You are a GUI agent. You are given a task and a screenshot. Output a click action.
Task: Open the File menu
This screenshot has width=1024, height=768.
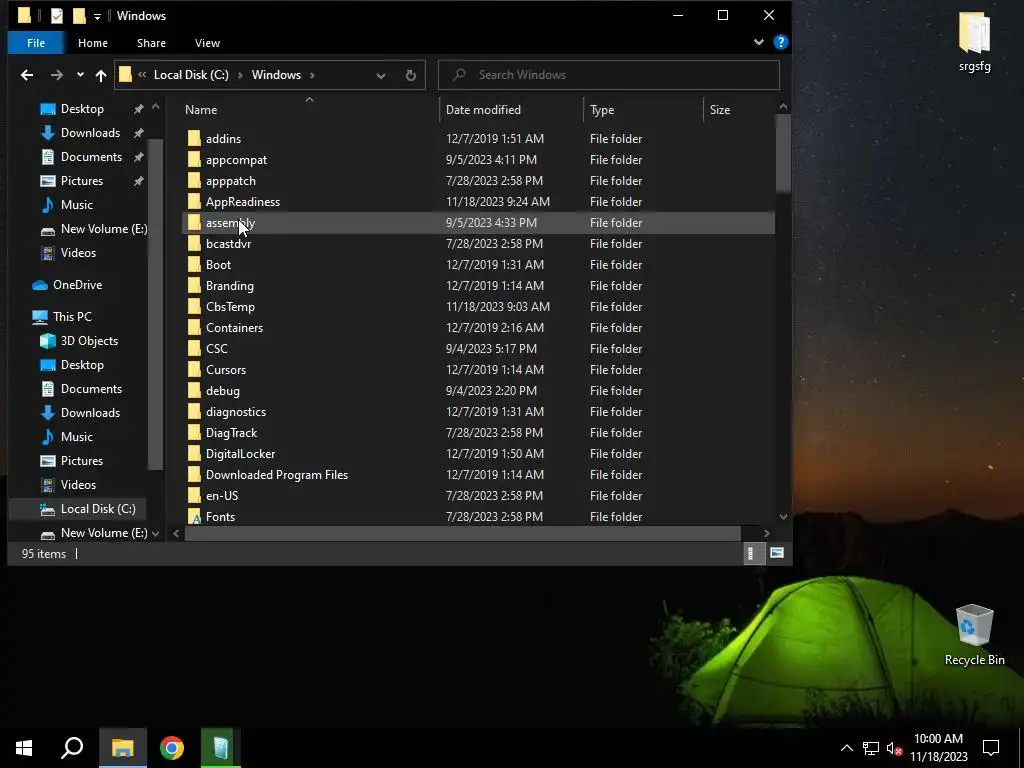point(36,43)
